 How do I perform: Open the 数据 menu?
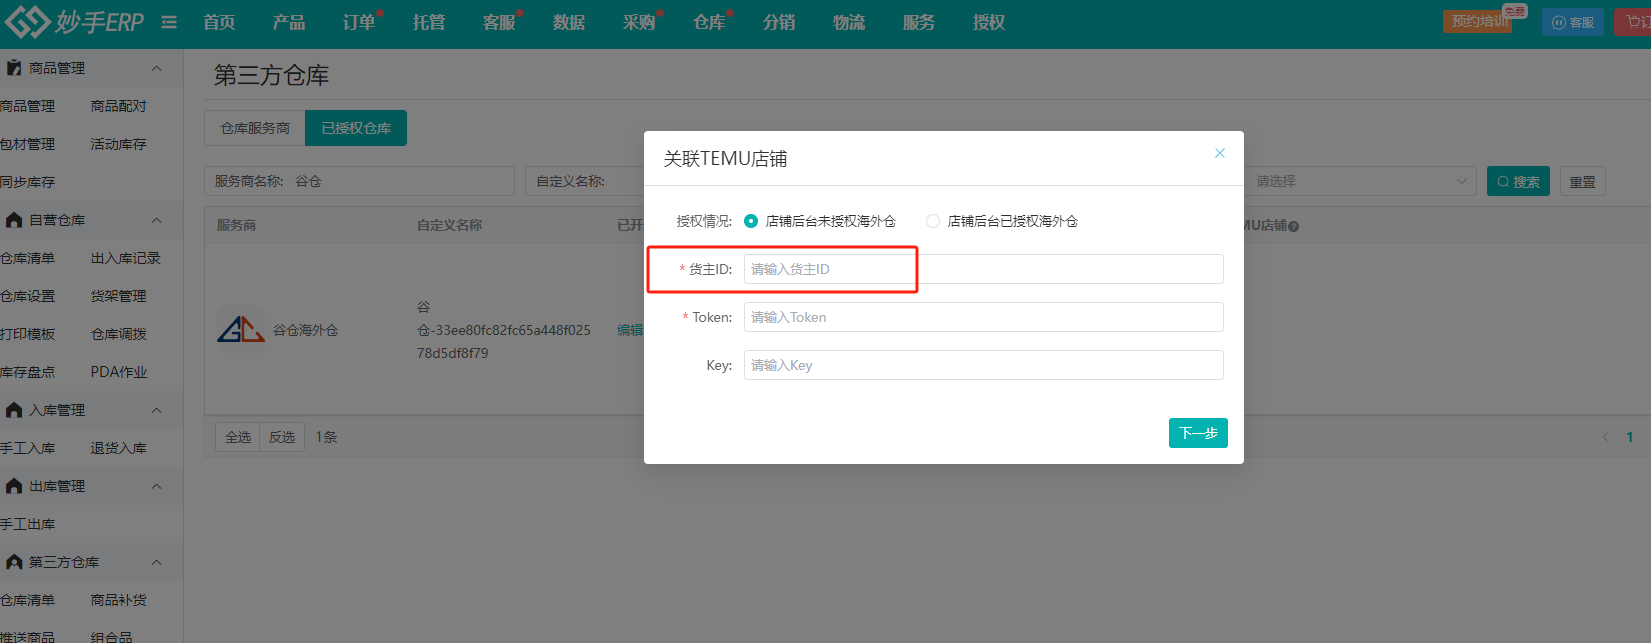[x=569, y=22]
